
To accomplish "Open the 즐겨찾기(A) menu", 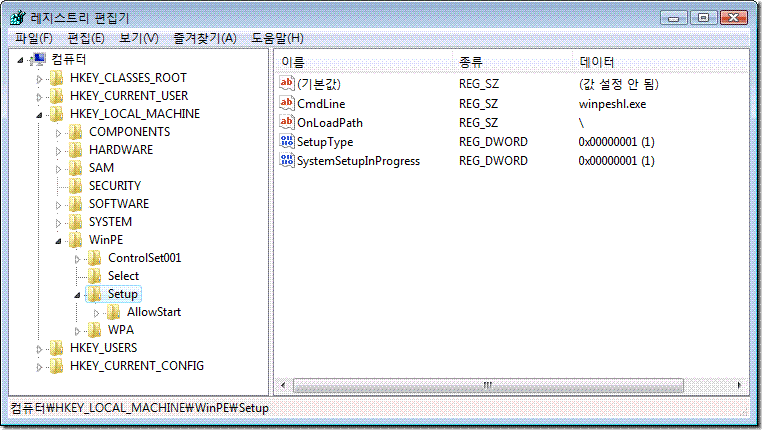I will pyautogui.click(x=205, y=38).
